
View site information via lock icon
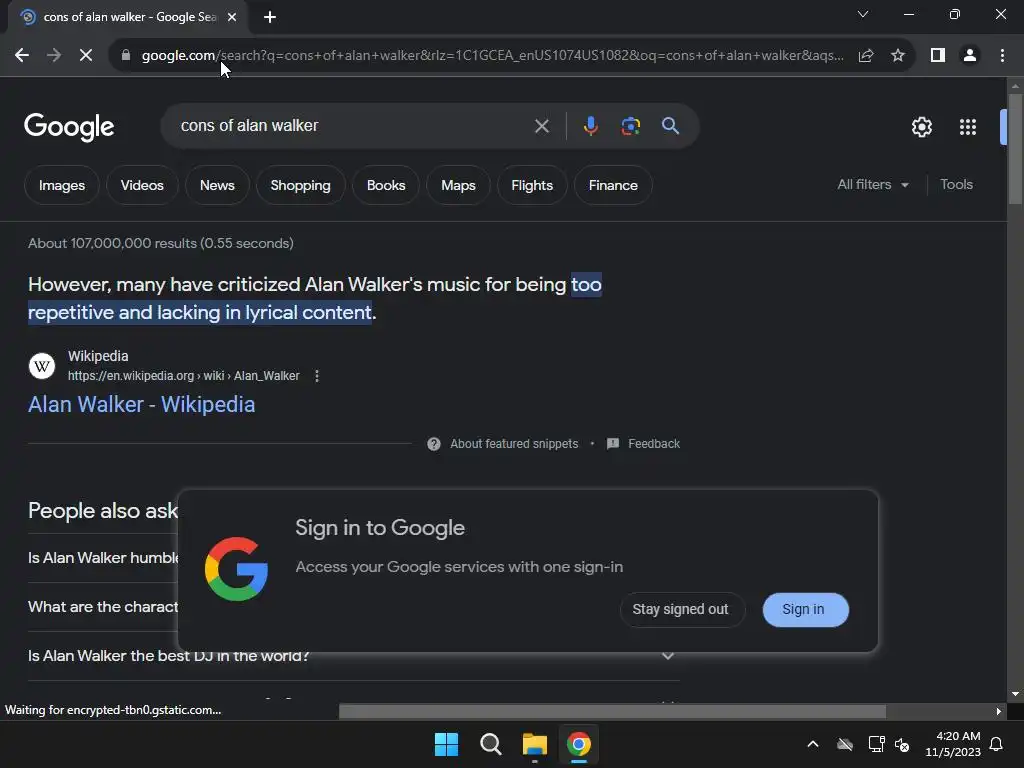pos(126,56)
